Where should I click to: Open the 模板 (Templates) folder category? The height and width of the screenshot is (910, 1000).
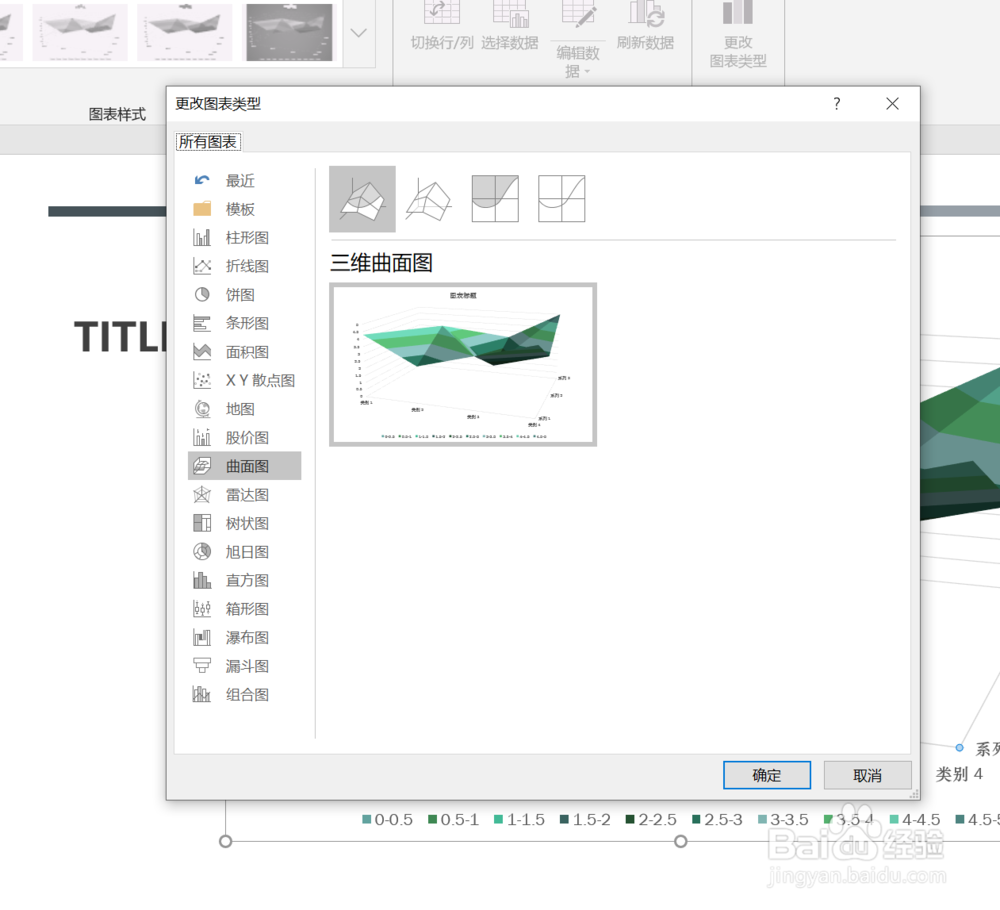tap(244, 209)
